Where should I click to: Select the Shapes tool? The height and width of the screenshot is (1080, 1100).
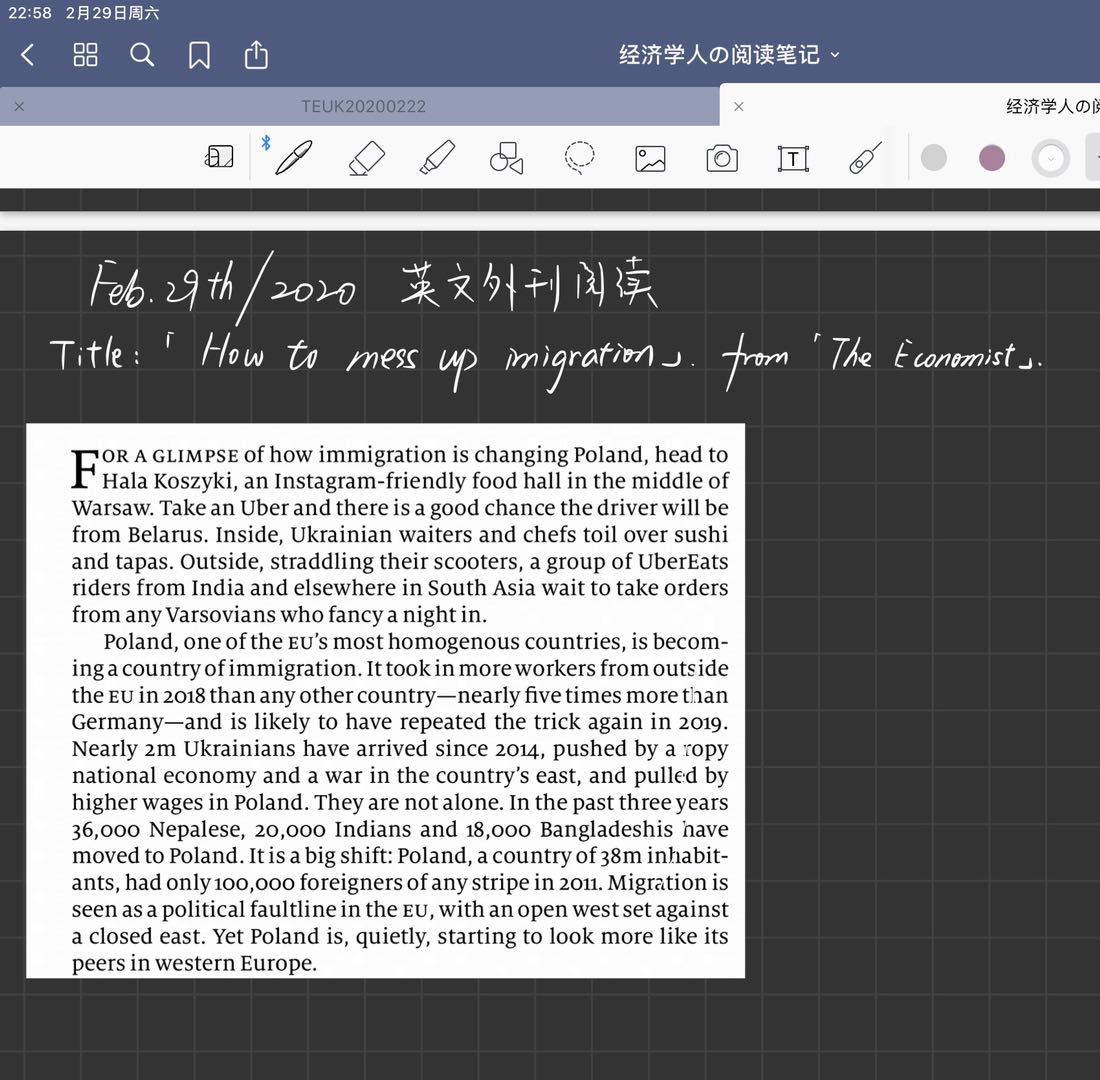point(507,158)
